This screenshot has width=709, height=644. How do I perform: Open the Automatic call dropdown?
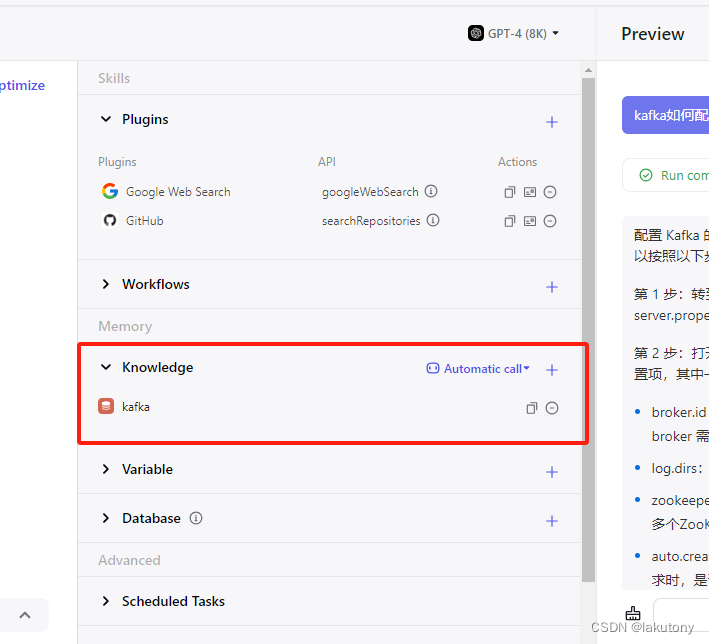point(478,369)
